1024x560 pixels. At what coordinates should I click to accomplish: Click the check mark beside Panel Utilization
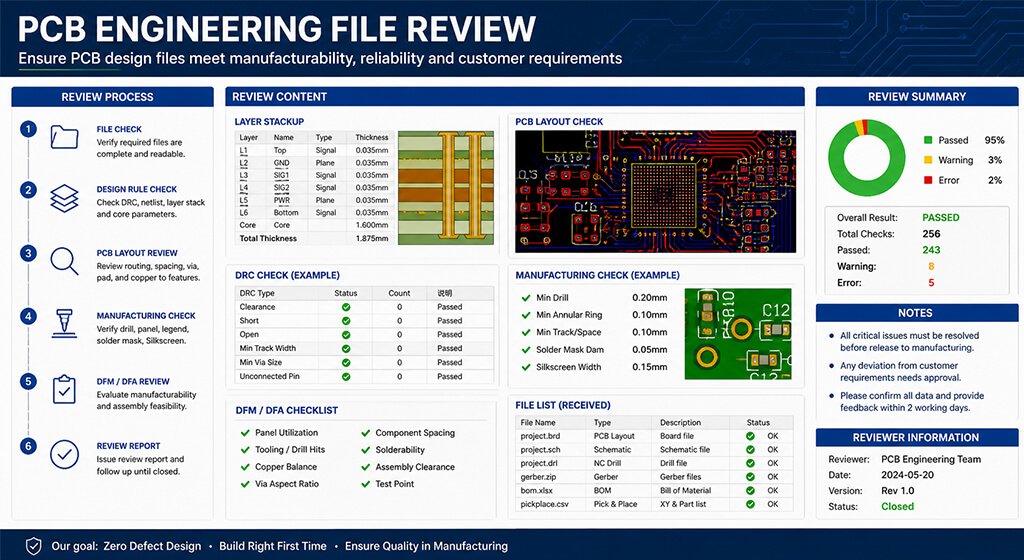246,433
